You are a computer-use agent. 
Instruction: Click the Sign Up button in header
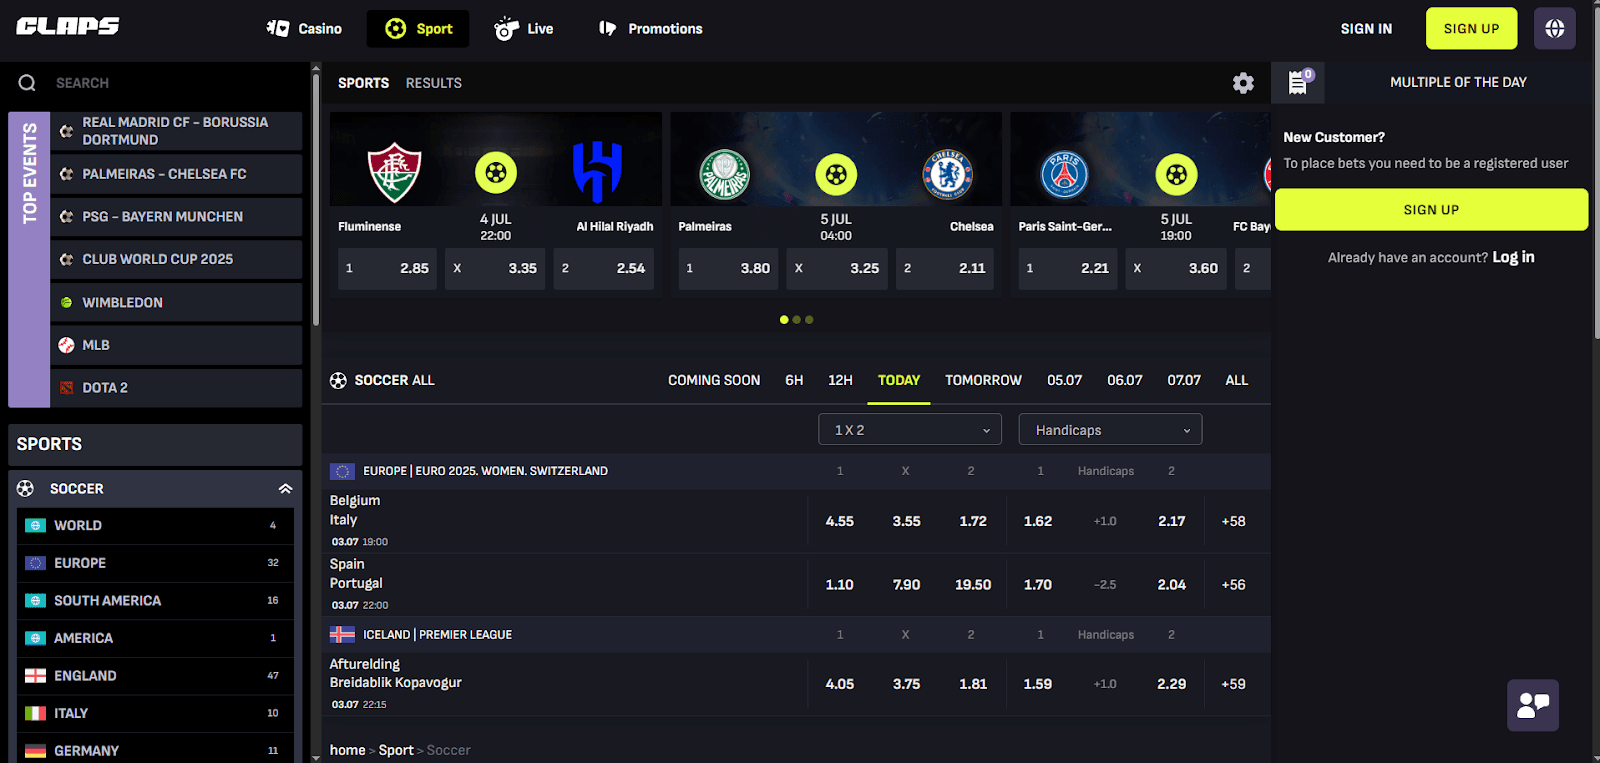pos(1471,29)
